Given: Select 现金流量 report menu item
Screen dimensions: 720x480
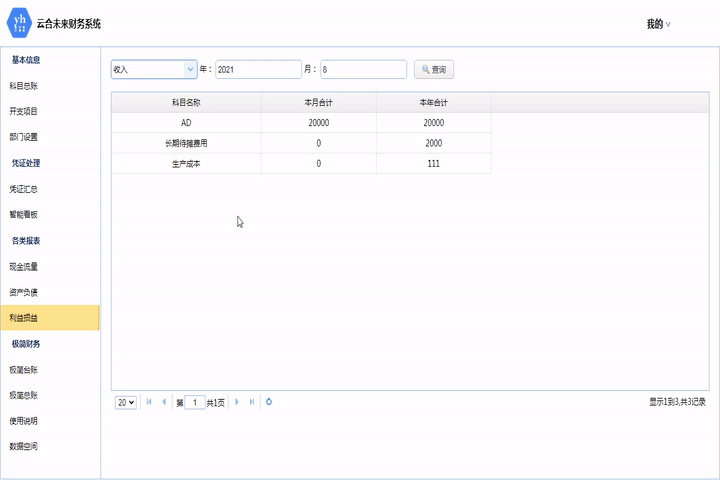Looking at the screenshot, I should pos(24,267).
